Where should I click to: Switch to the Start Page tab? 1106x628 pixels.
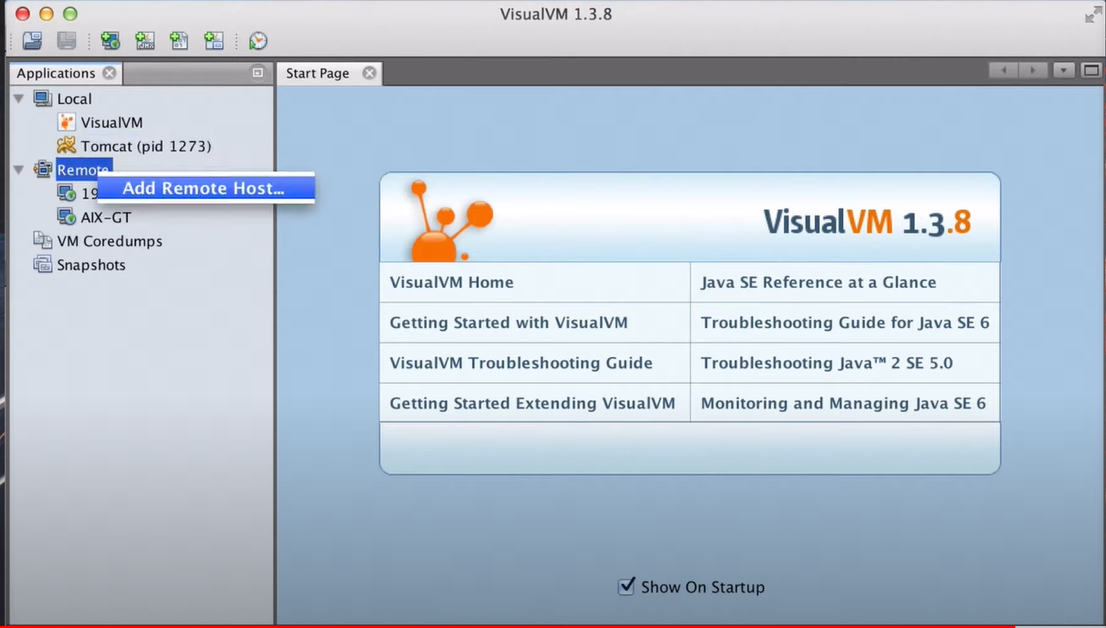pyautogui.click(x=317, y=73)
